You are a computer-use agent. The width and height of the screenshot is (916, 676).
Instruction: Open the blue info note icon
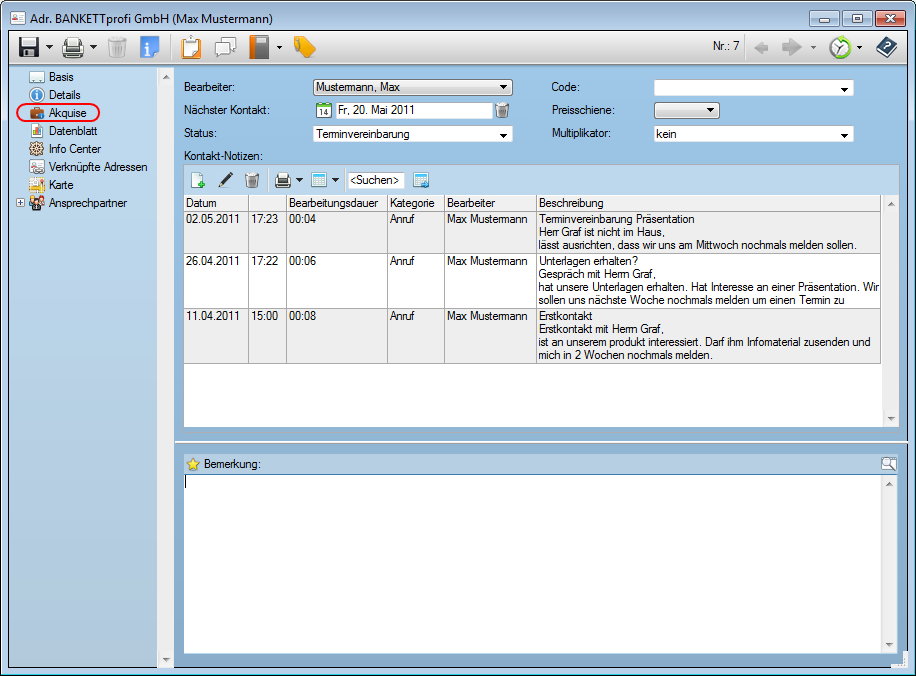(x=149, y=47)
